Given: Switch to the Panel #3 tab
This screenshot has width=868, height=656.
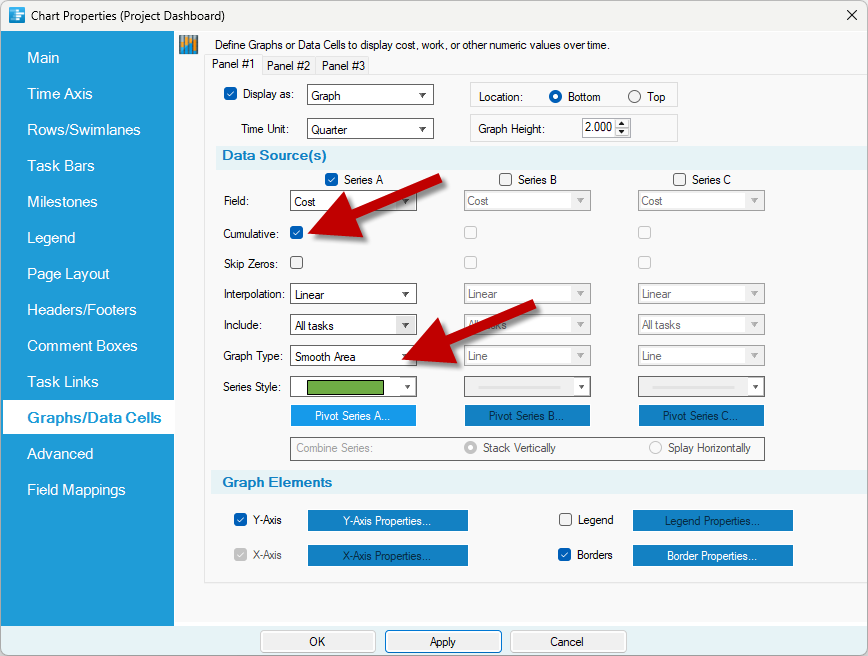Looking at the screenshot, I should (x=343, y=66).
